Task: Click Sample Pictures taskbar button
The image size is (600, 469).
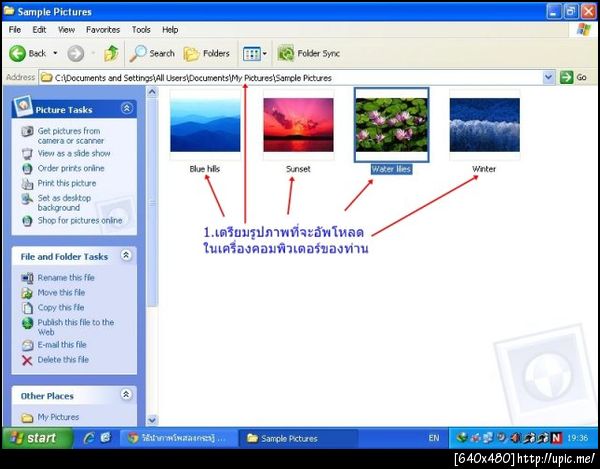Action: 298,438
